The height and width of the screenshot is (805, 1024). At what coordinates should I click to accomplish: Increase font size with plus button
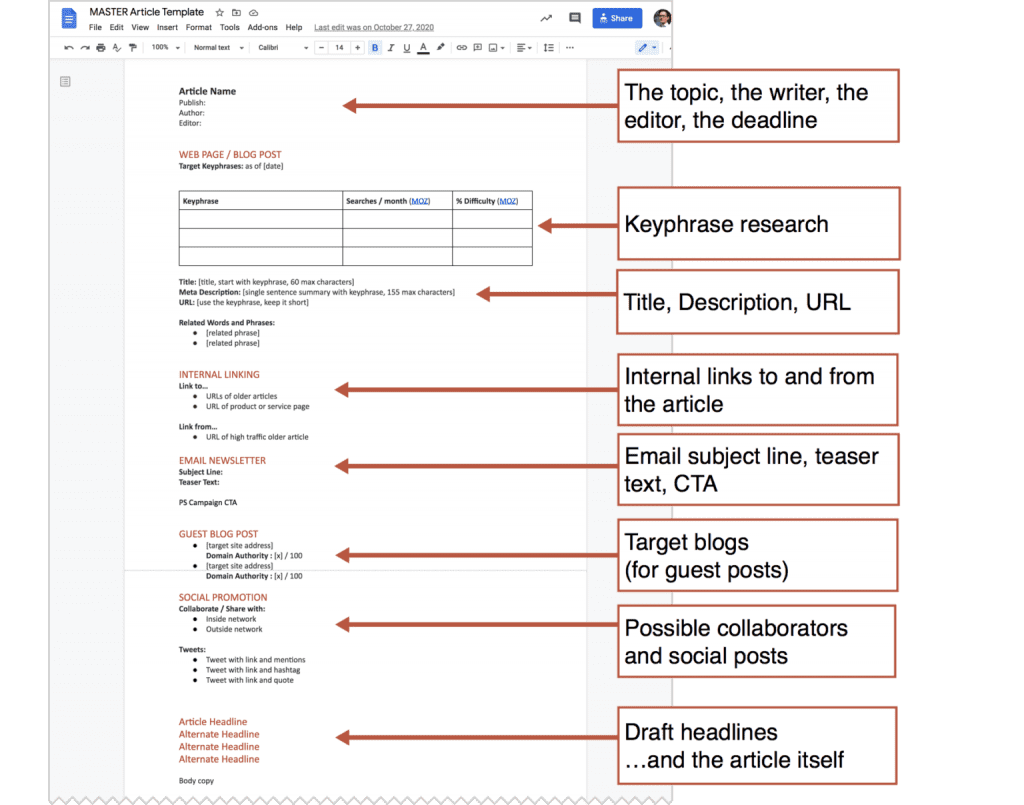(357, 48)
